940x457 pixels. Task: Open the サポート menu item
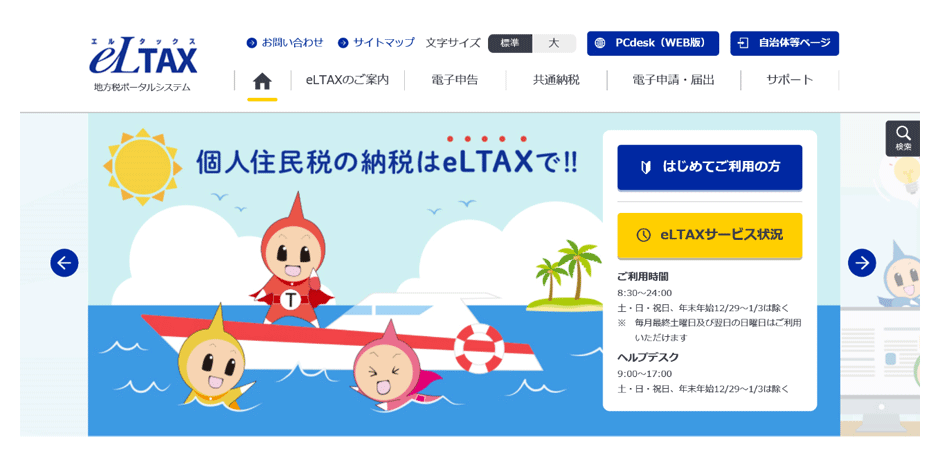pyautogui.click(x=790, y=80)
